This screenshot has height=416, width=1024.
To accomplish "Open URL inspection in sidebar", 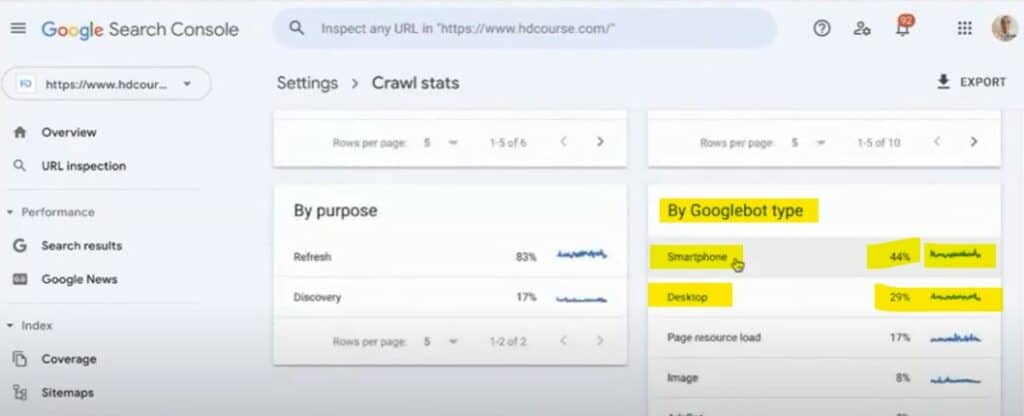I will coord(84,166).
